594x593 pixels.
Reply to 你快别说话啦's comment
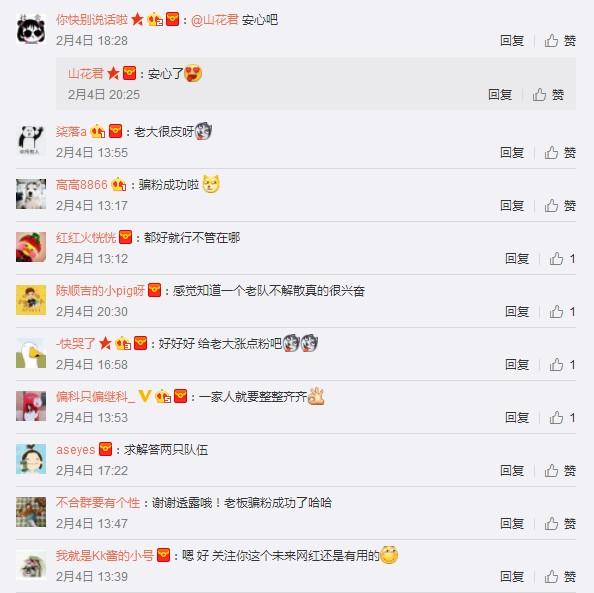pos(512,41)
